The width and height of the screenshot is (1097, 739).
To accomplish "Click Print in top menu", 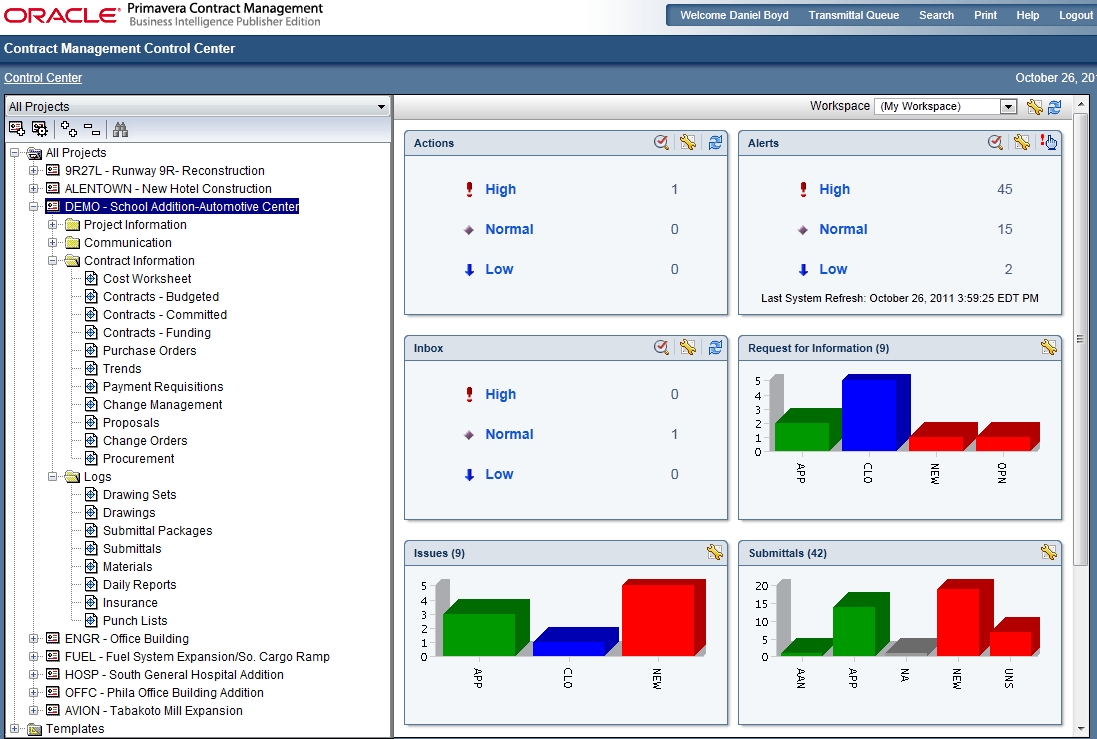I will point(985,15).
